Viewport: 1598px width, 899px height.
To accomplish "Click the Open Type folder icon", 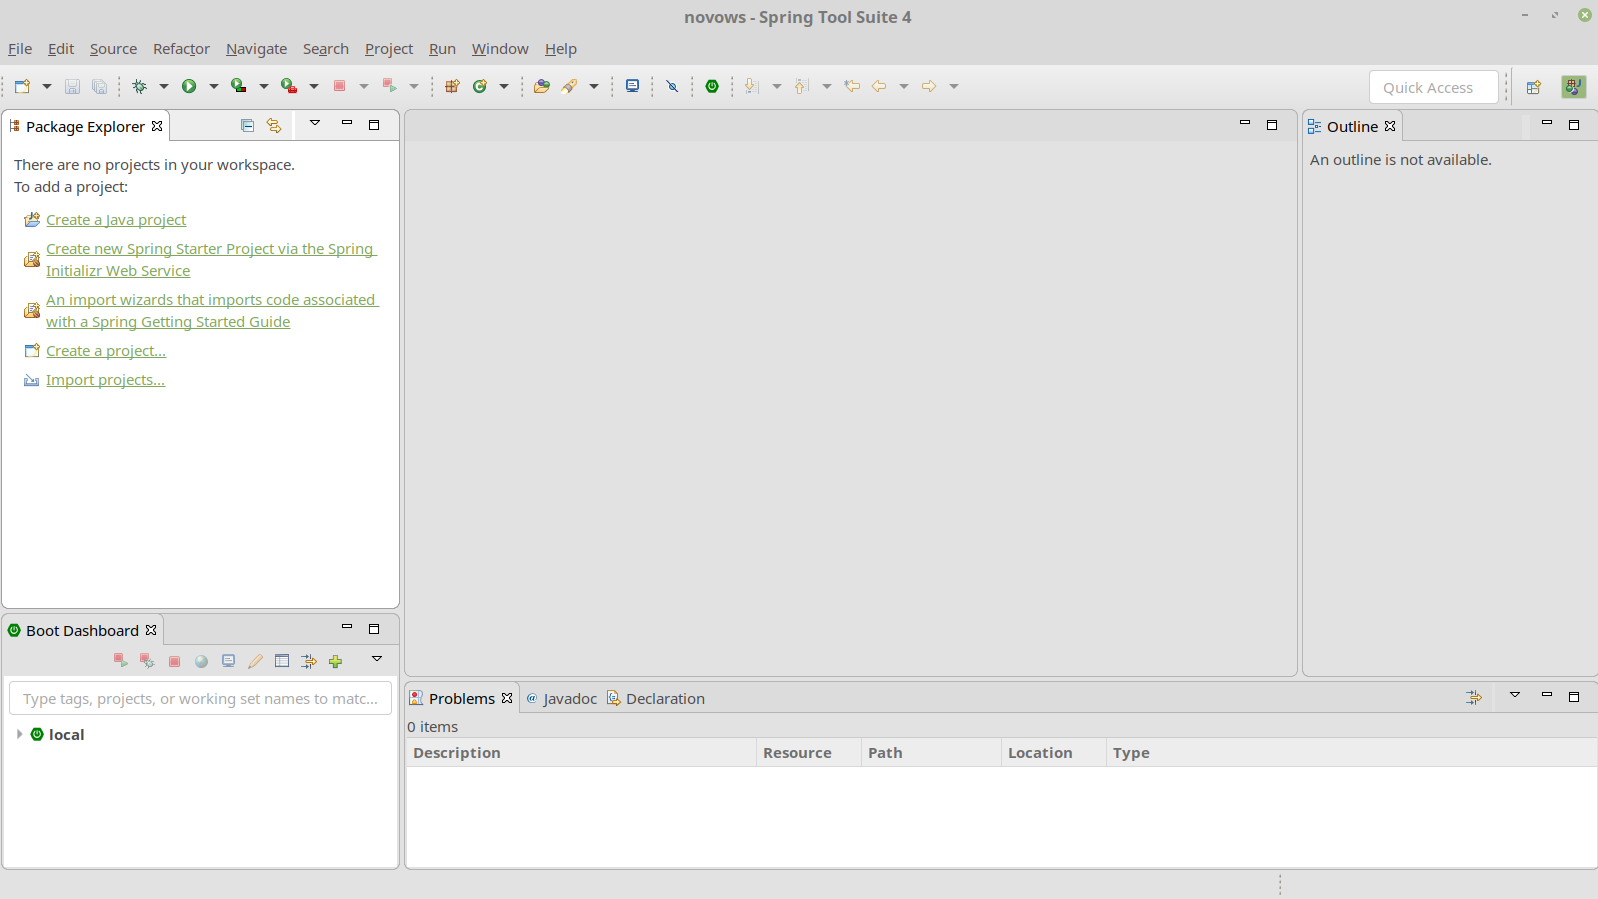I will point(542,87).
